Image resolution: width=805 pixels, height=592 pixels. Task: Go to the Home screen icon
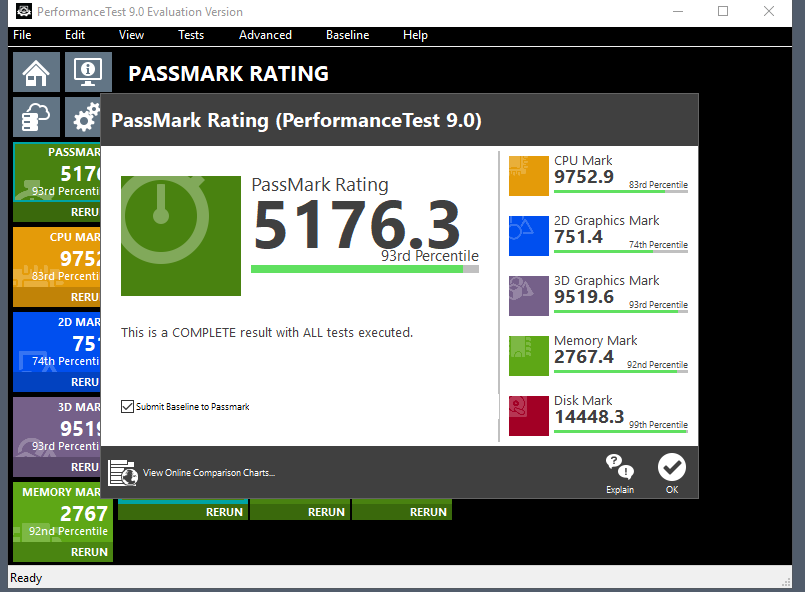[36, 72]
